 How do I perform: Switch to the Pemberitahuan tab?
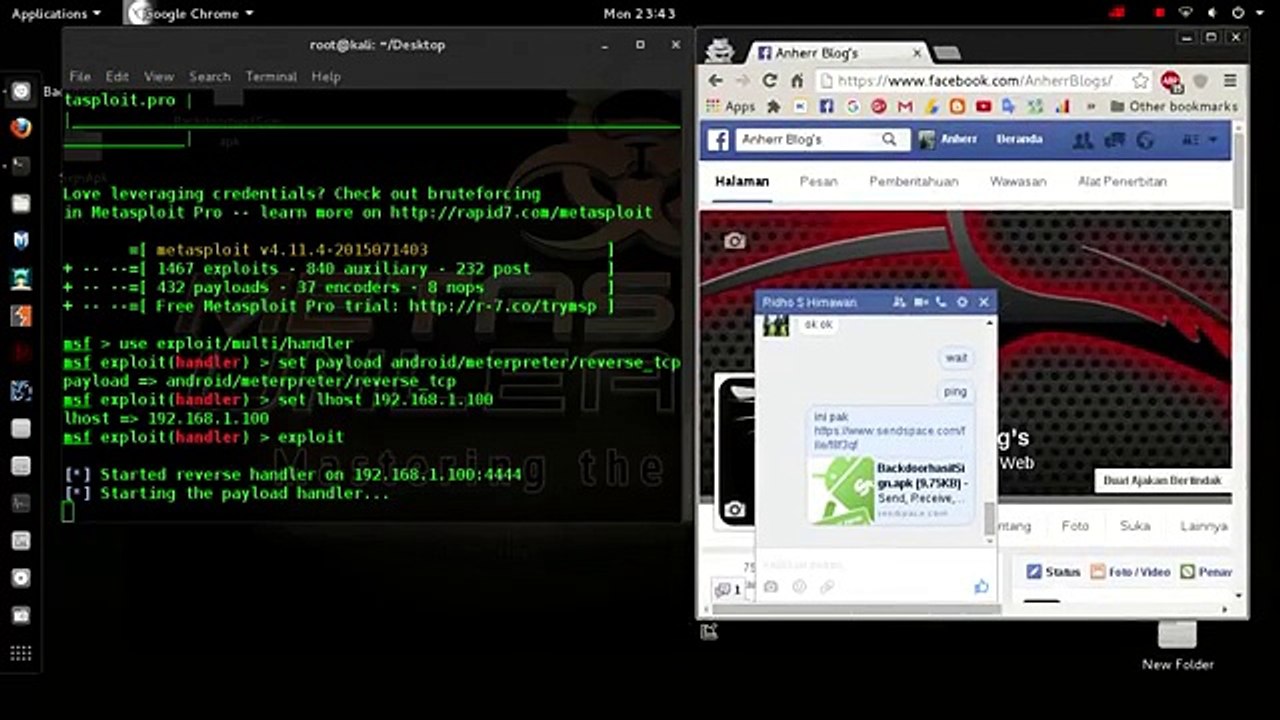pos(914,181)
